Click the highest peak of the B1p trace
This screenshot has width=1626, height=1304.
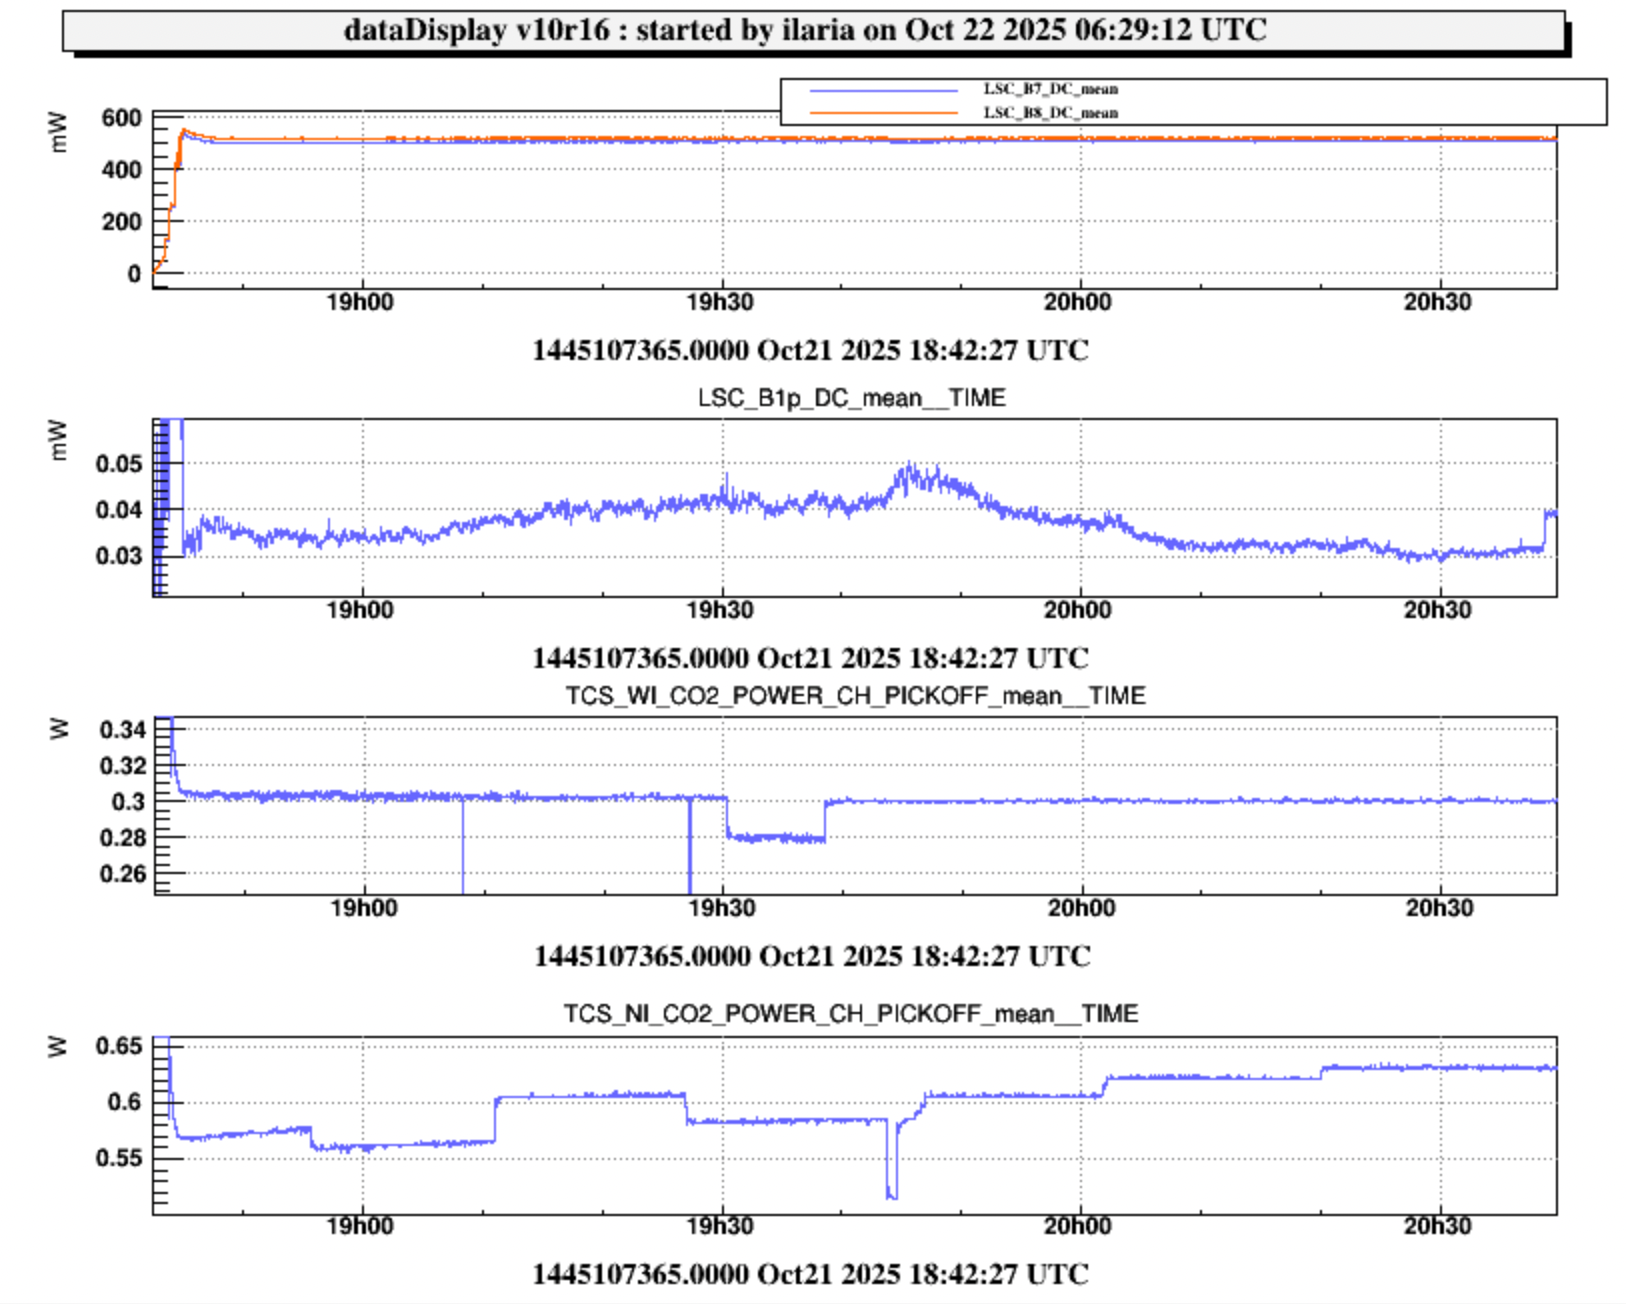coord(909,466)
